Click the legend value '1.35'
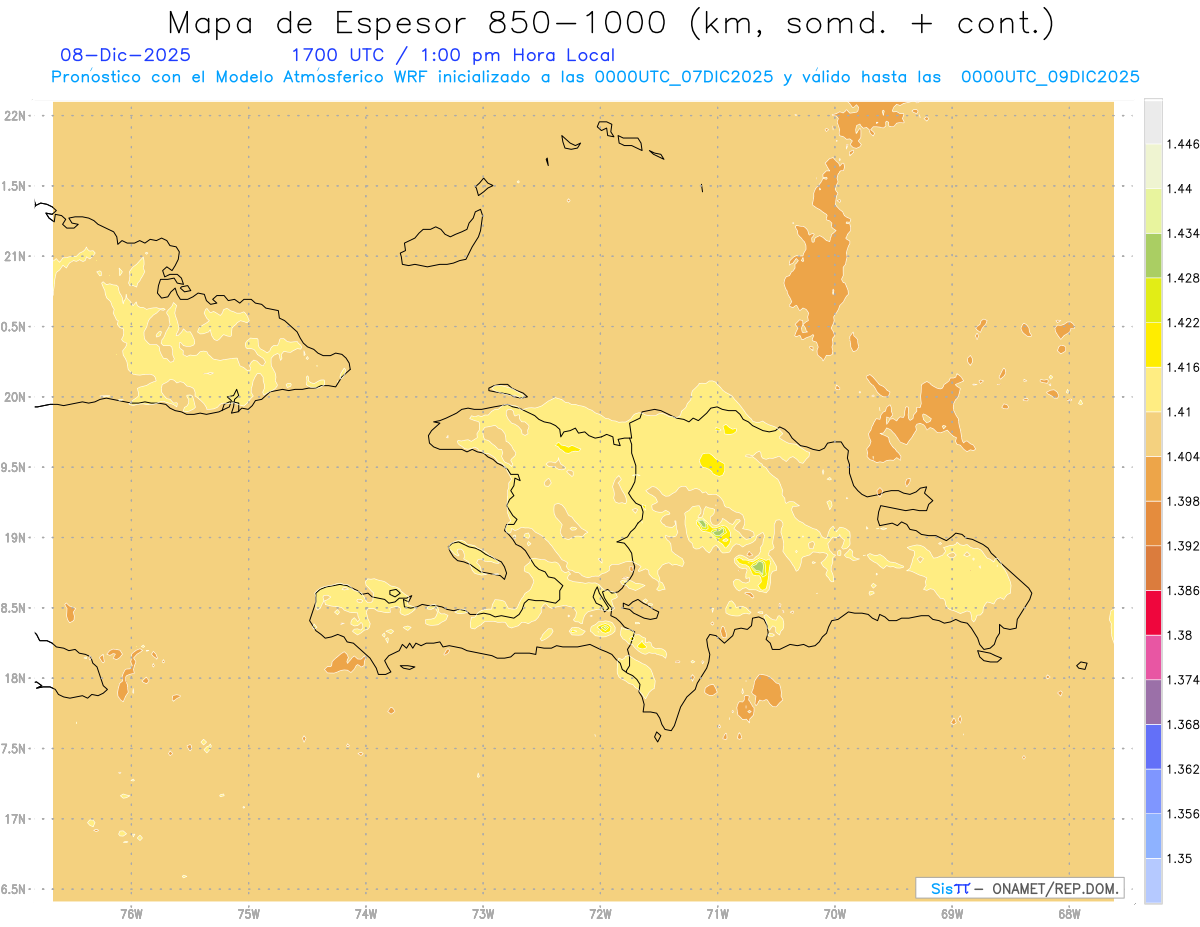 pyautogui.click(x=1179, y=858)
